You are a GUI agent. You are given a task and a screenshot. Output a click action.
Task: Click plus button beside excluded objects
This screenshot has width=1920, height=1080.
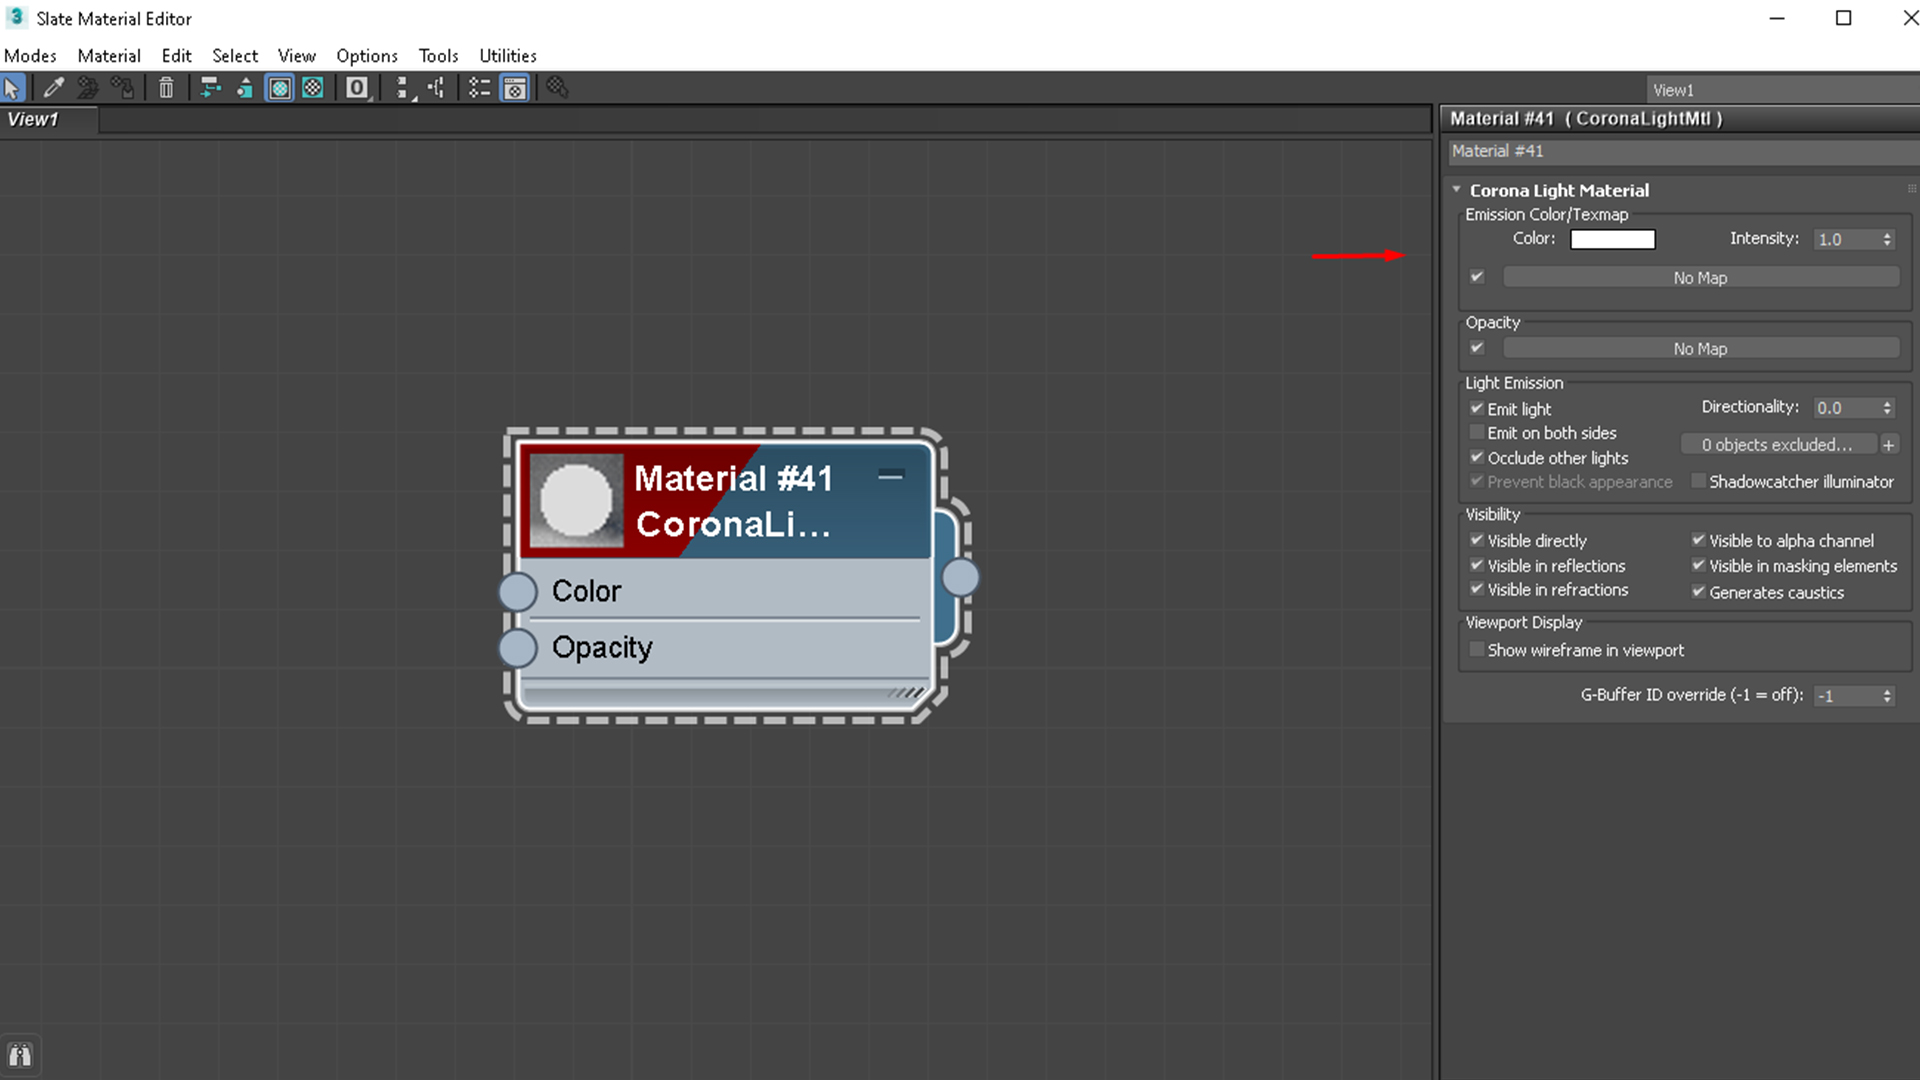coord(1888,445)
